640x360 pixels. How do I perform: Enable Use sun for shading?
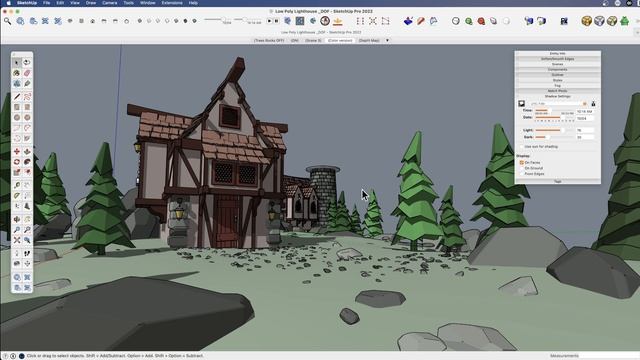[522, 147]
